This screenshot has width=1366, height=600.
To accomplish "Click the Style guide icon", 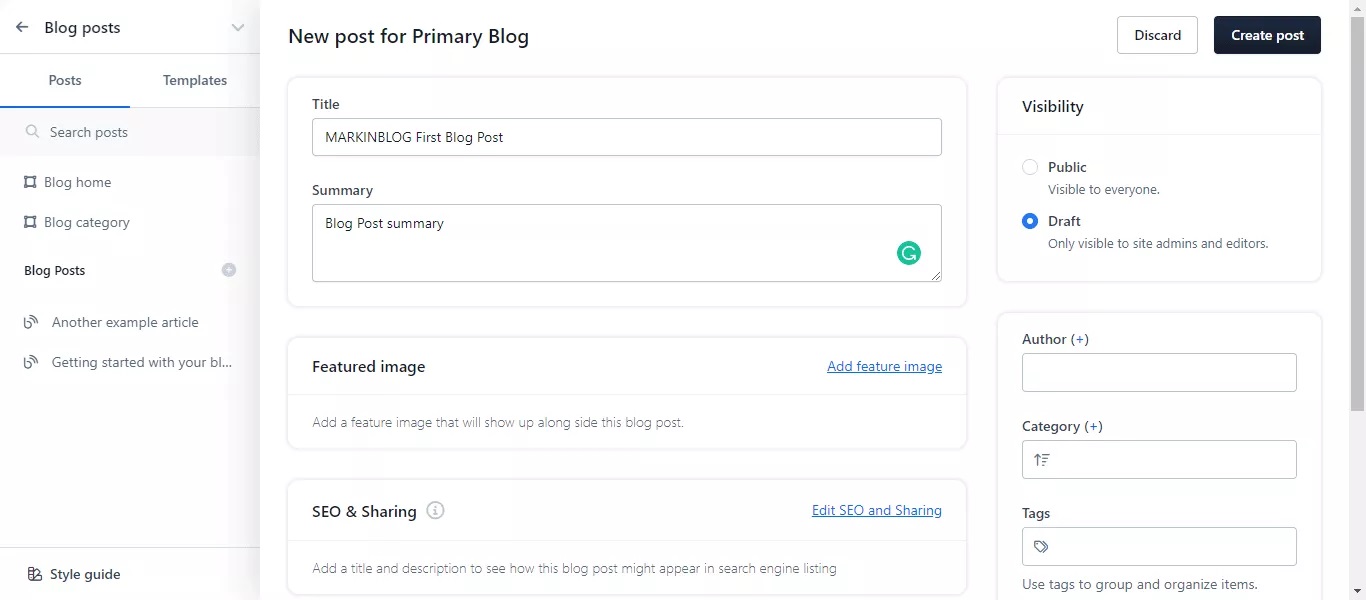I will (34, 574).
